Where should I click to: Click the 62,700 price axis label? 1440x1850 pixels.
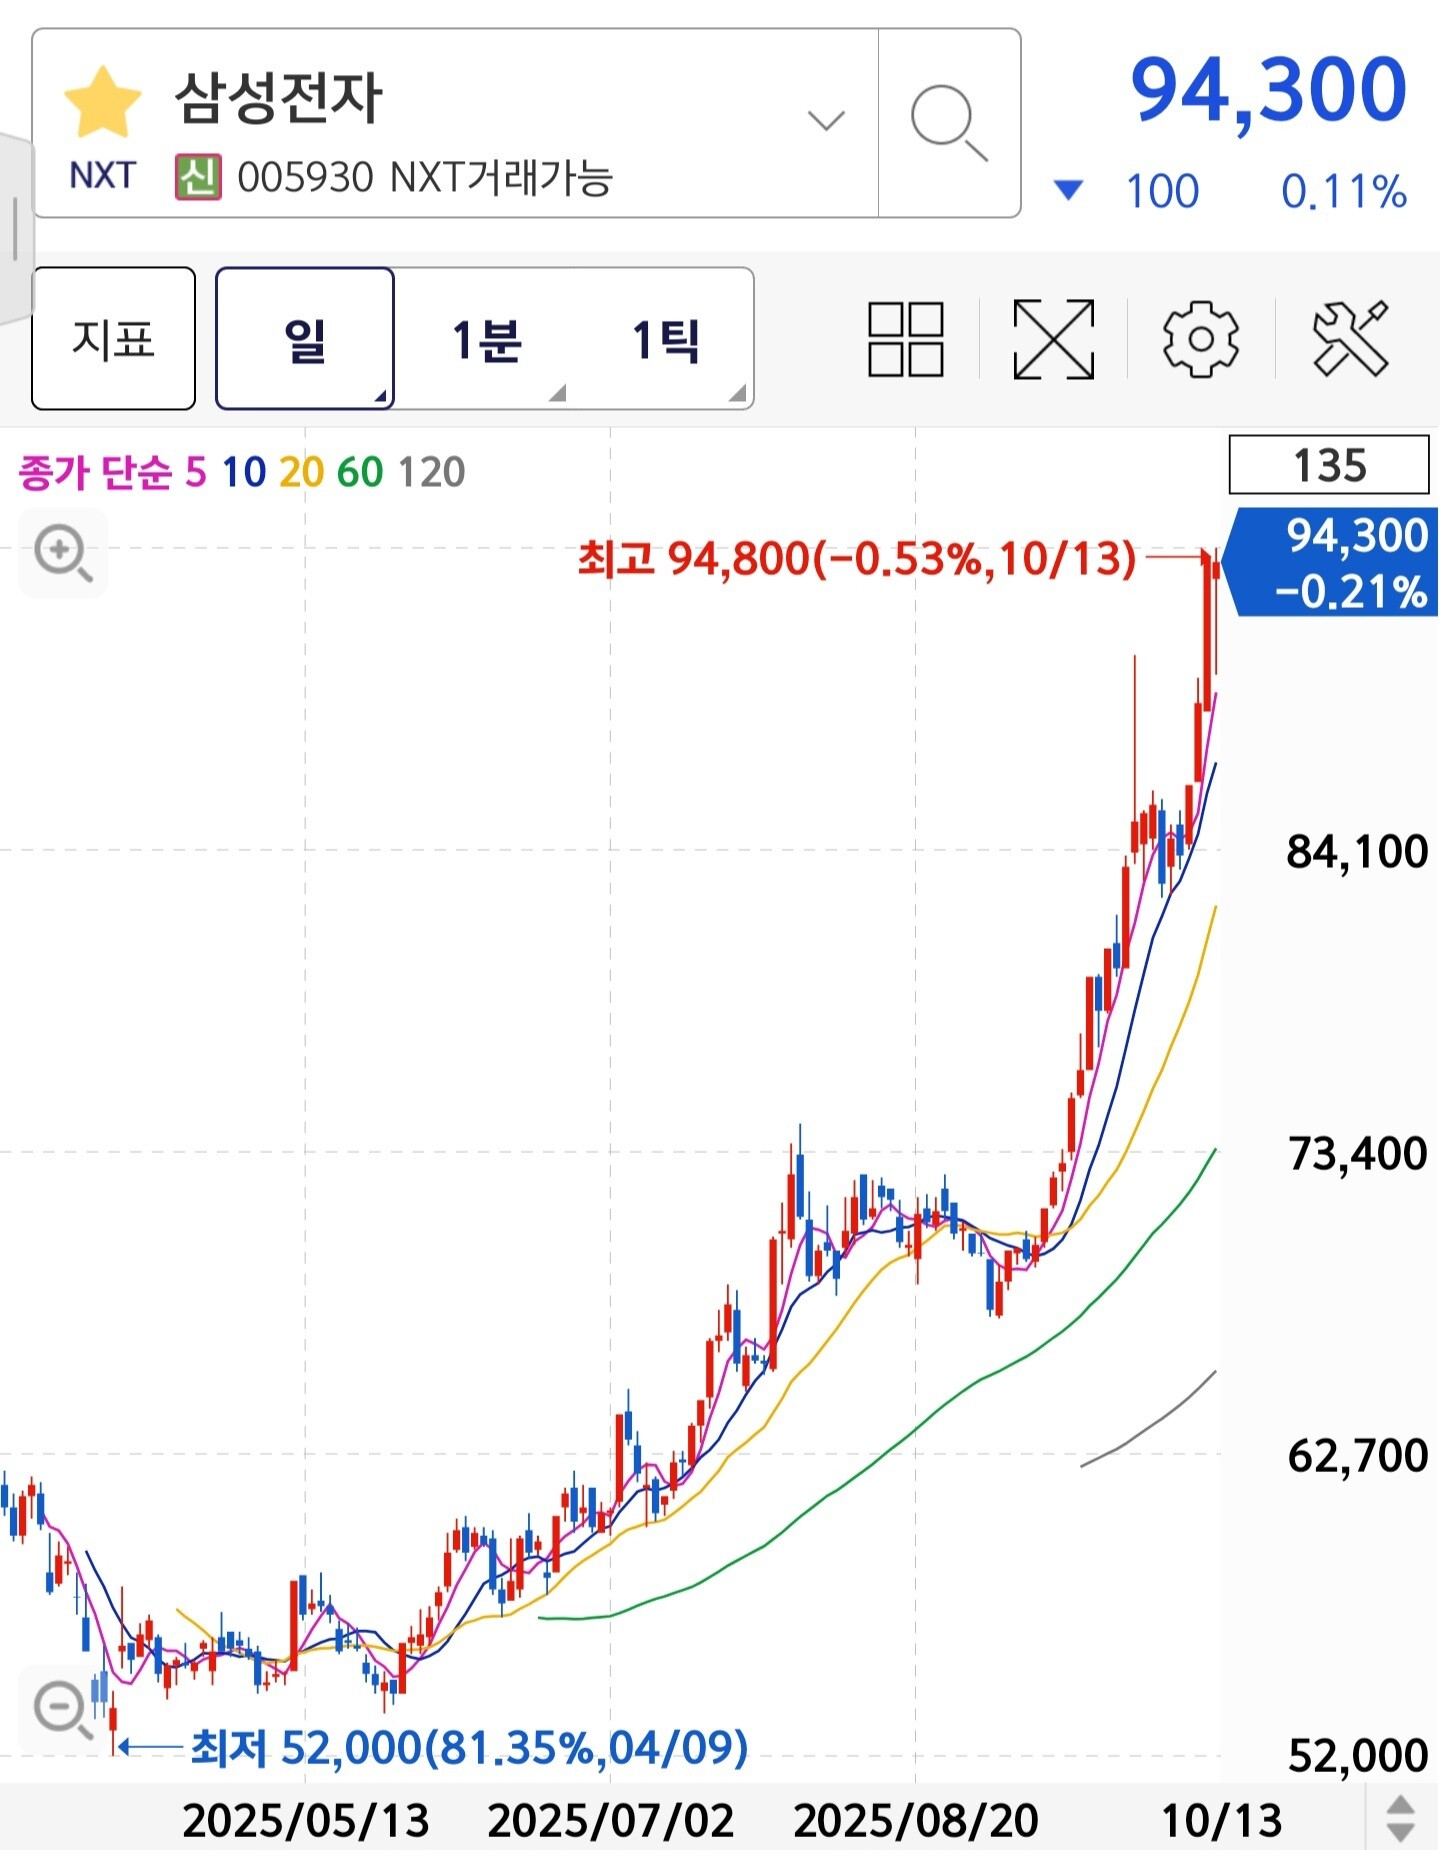[x=1357, y=1456]
